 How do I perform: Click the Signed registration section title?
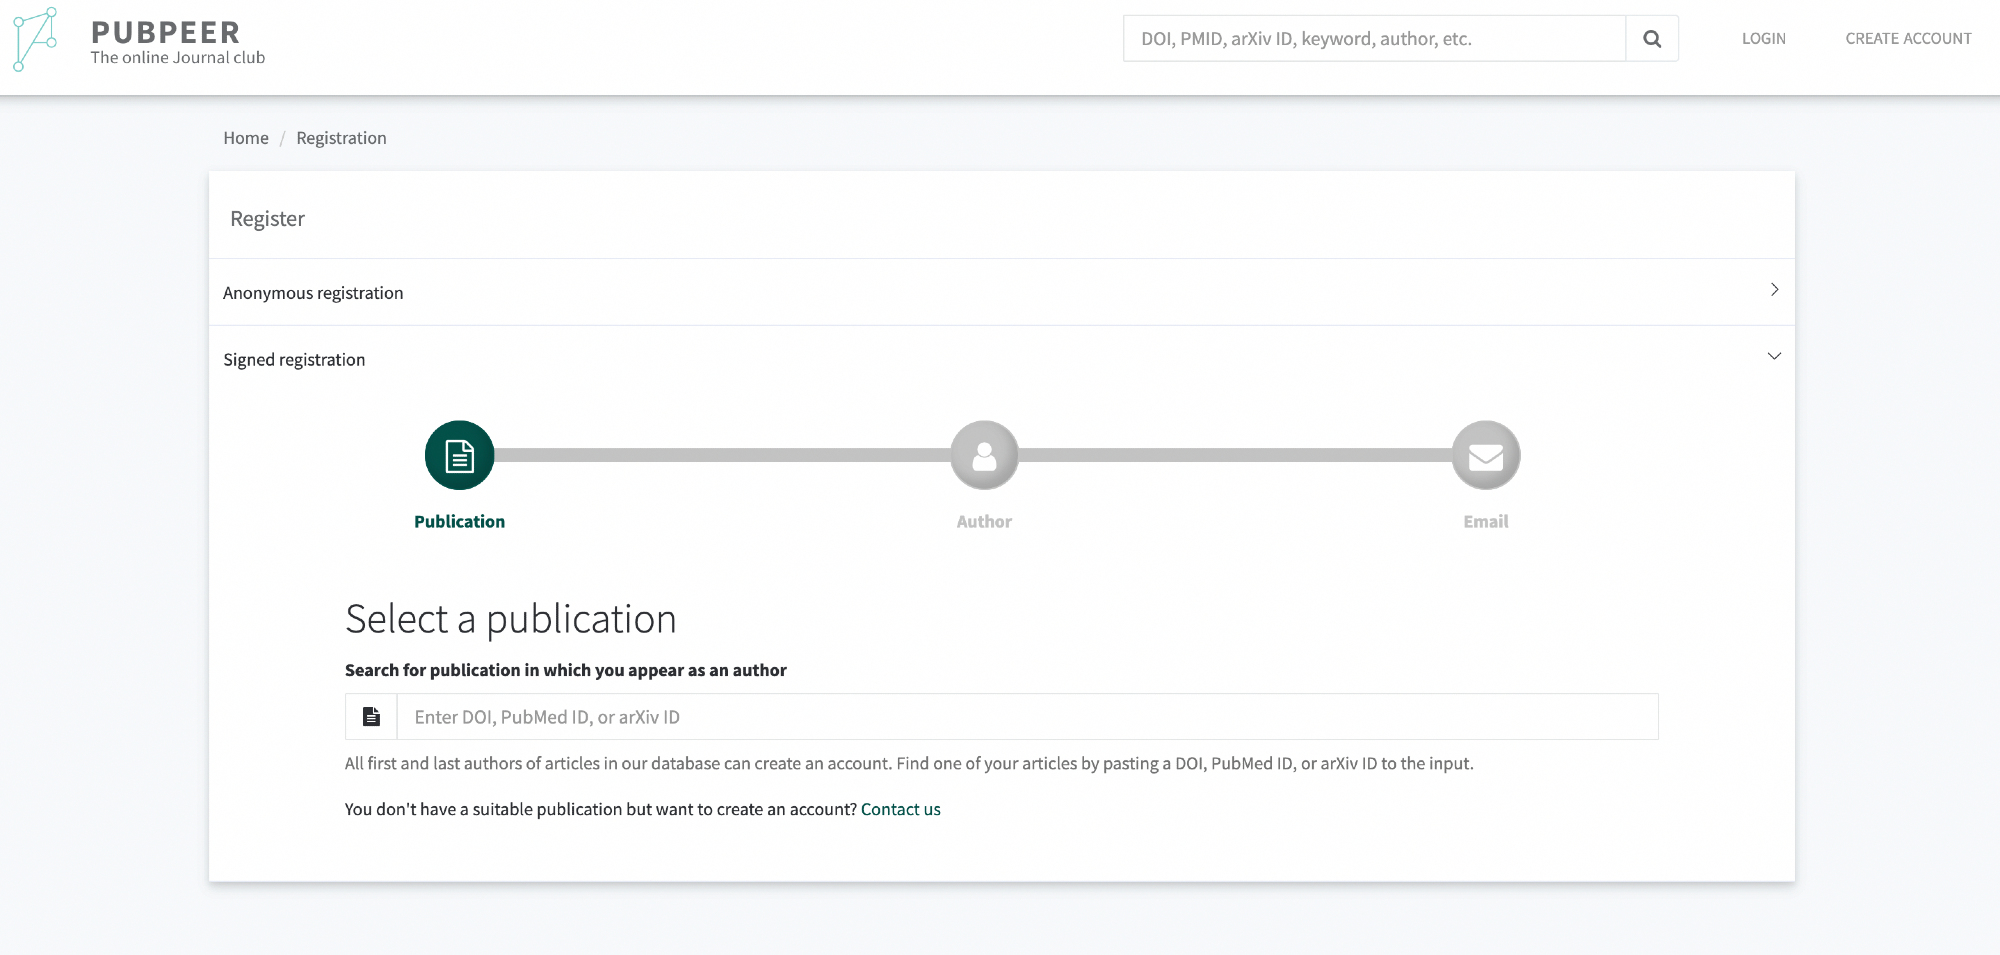click(x=294, y=360)
